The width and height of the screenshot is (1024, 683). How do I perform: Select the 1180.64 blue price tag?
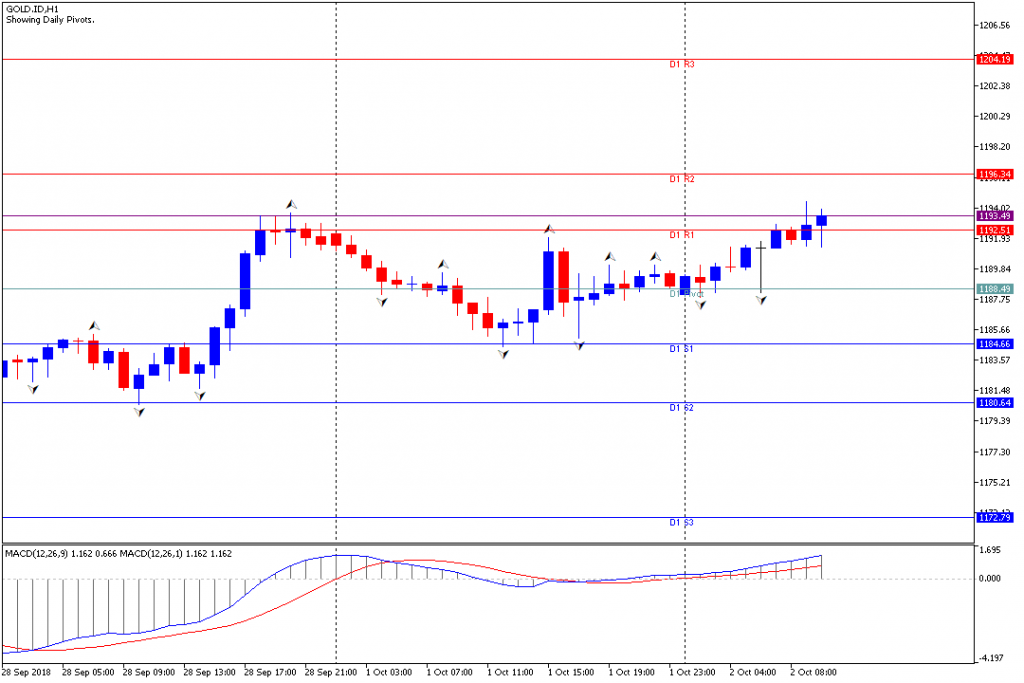tap(994, 403)
